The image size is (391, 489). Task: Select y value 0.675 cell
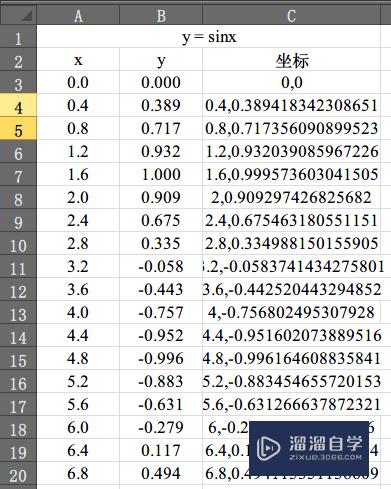(161, 220)
